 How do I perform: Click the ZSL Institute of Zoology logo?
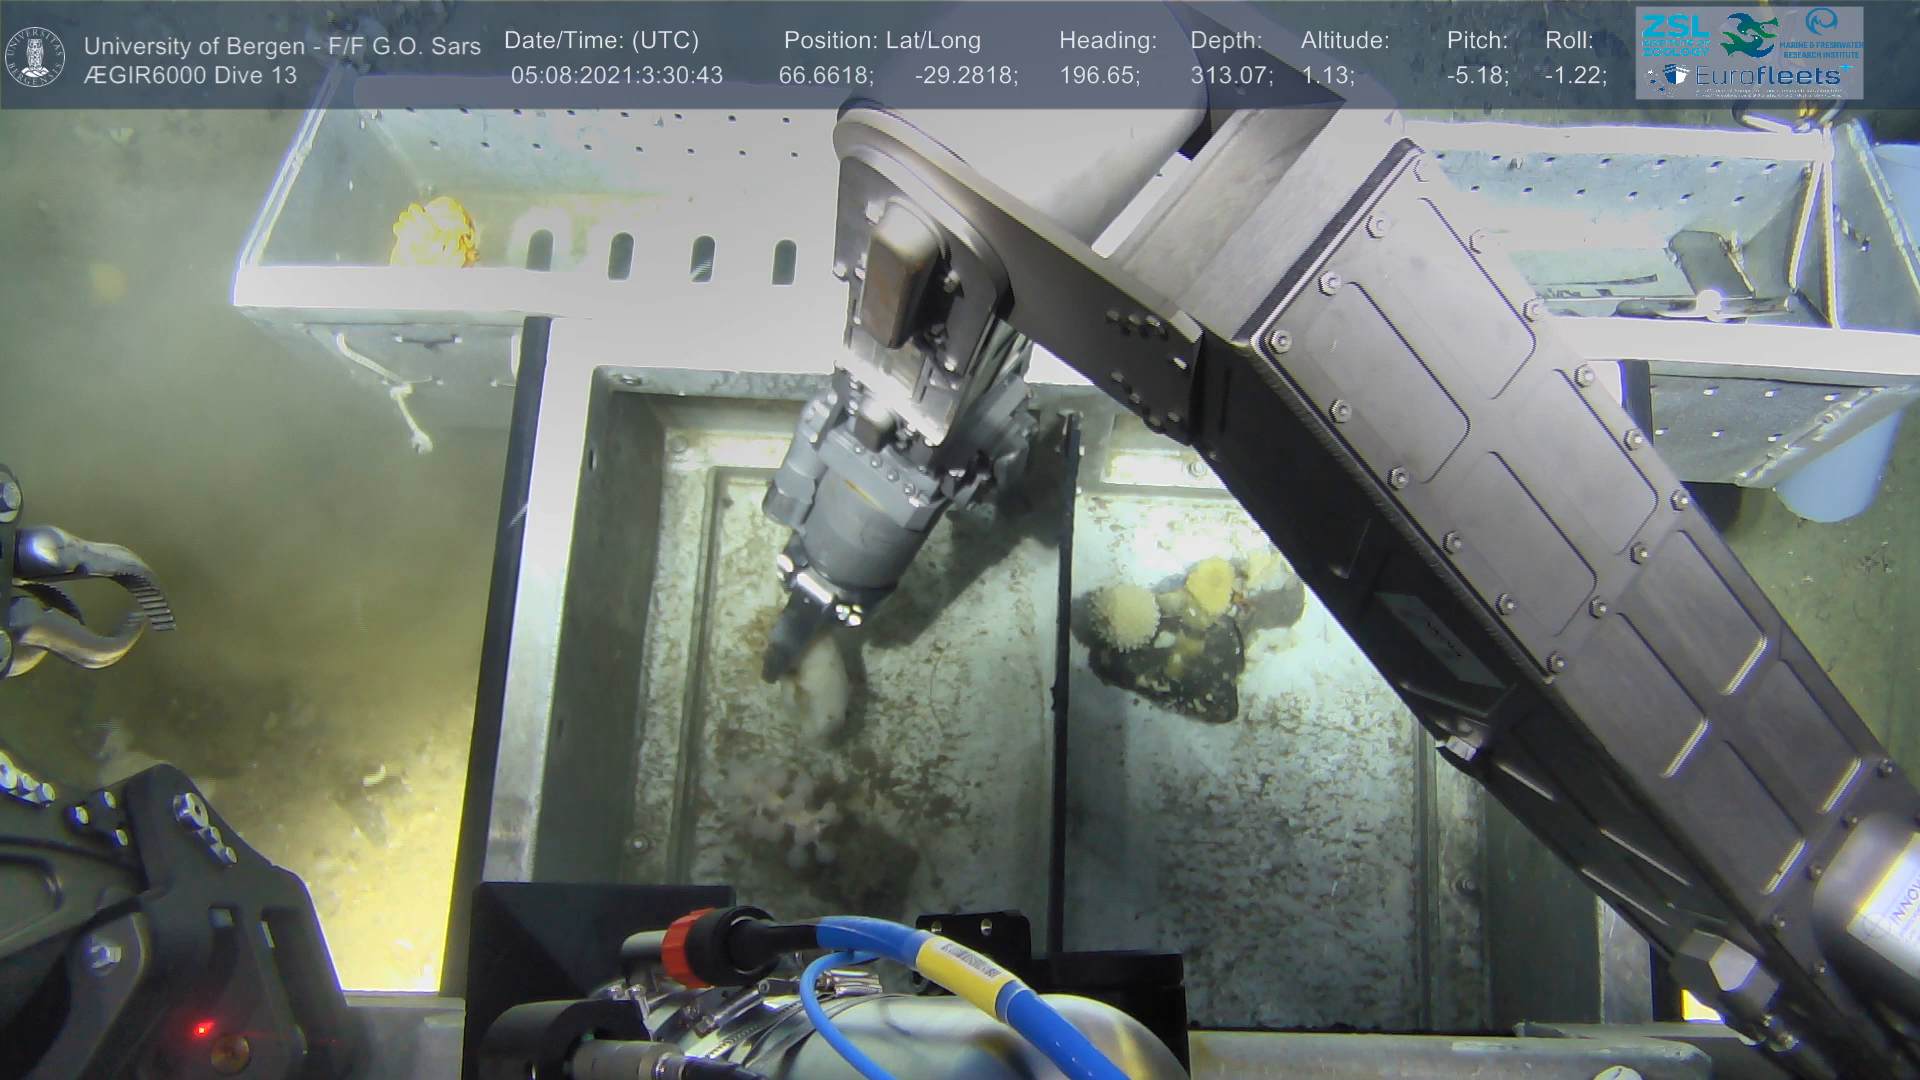[1675, 34]
